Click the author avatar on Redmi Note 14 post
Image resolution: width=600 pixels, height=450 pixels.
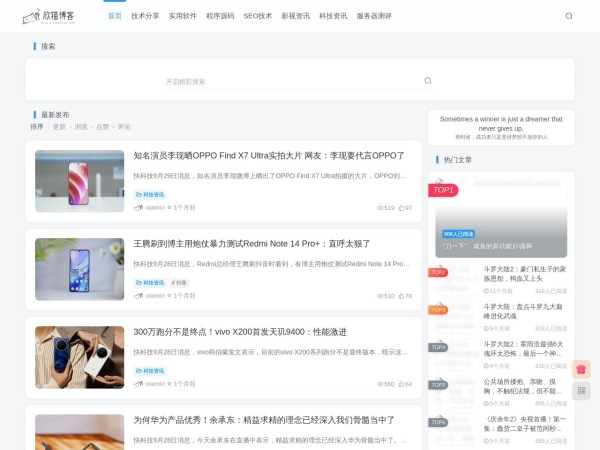139,296
